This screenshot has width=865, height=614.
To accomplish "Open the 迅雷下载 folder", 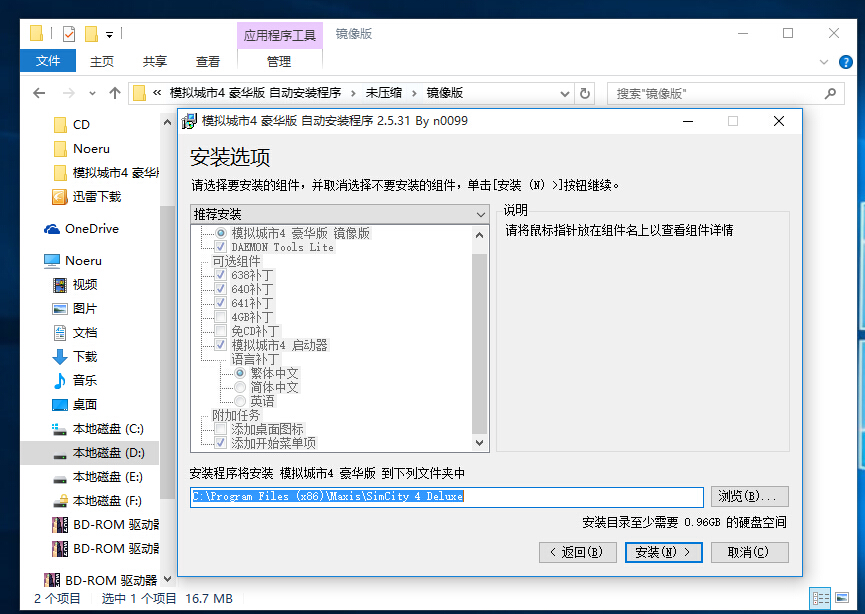I will point(96,197).
